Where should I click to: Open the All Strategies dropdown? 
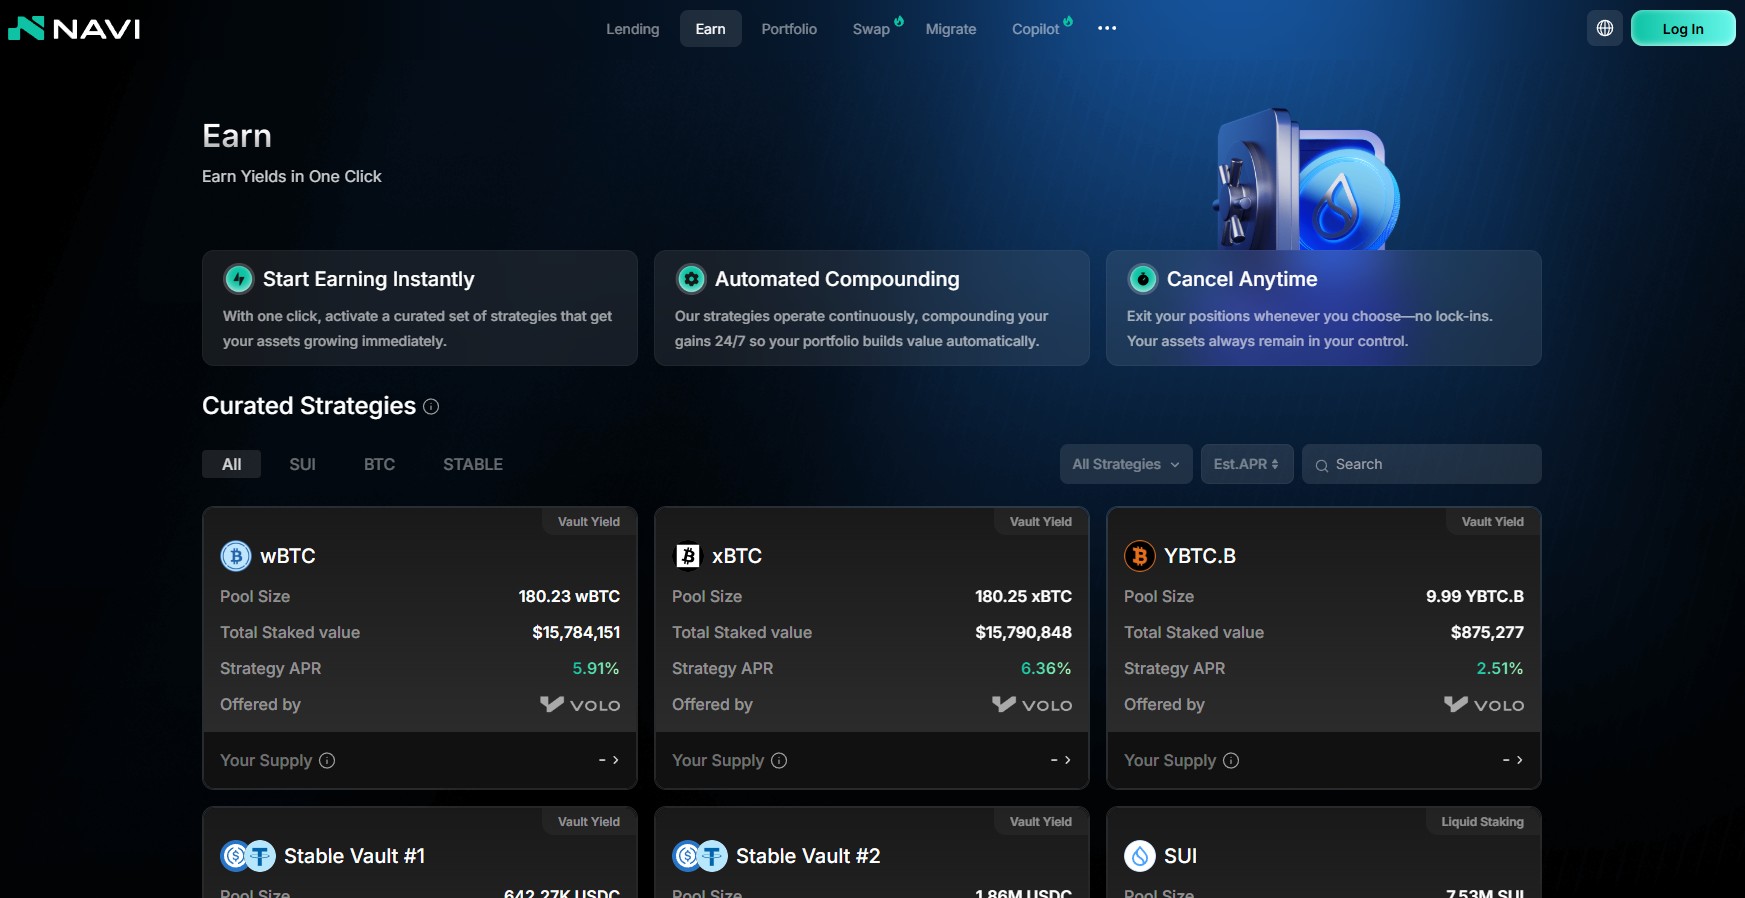click(x=1126, y=464)
